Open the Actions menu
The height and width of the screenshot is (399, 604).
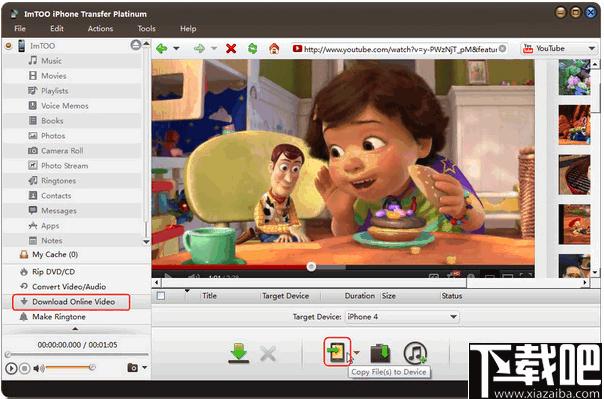point(101,28)
